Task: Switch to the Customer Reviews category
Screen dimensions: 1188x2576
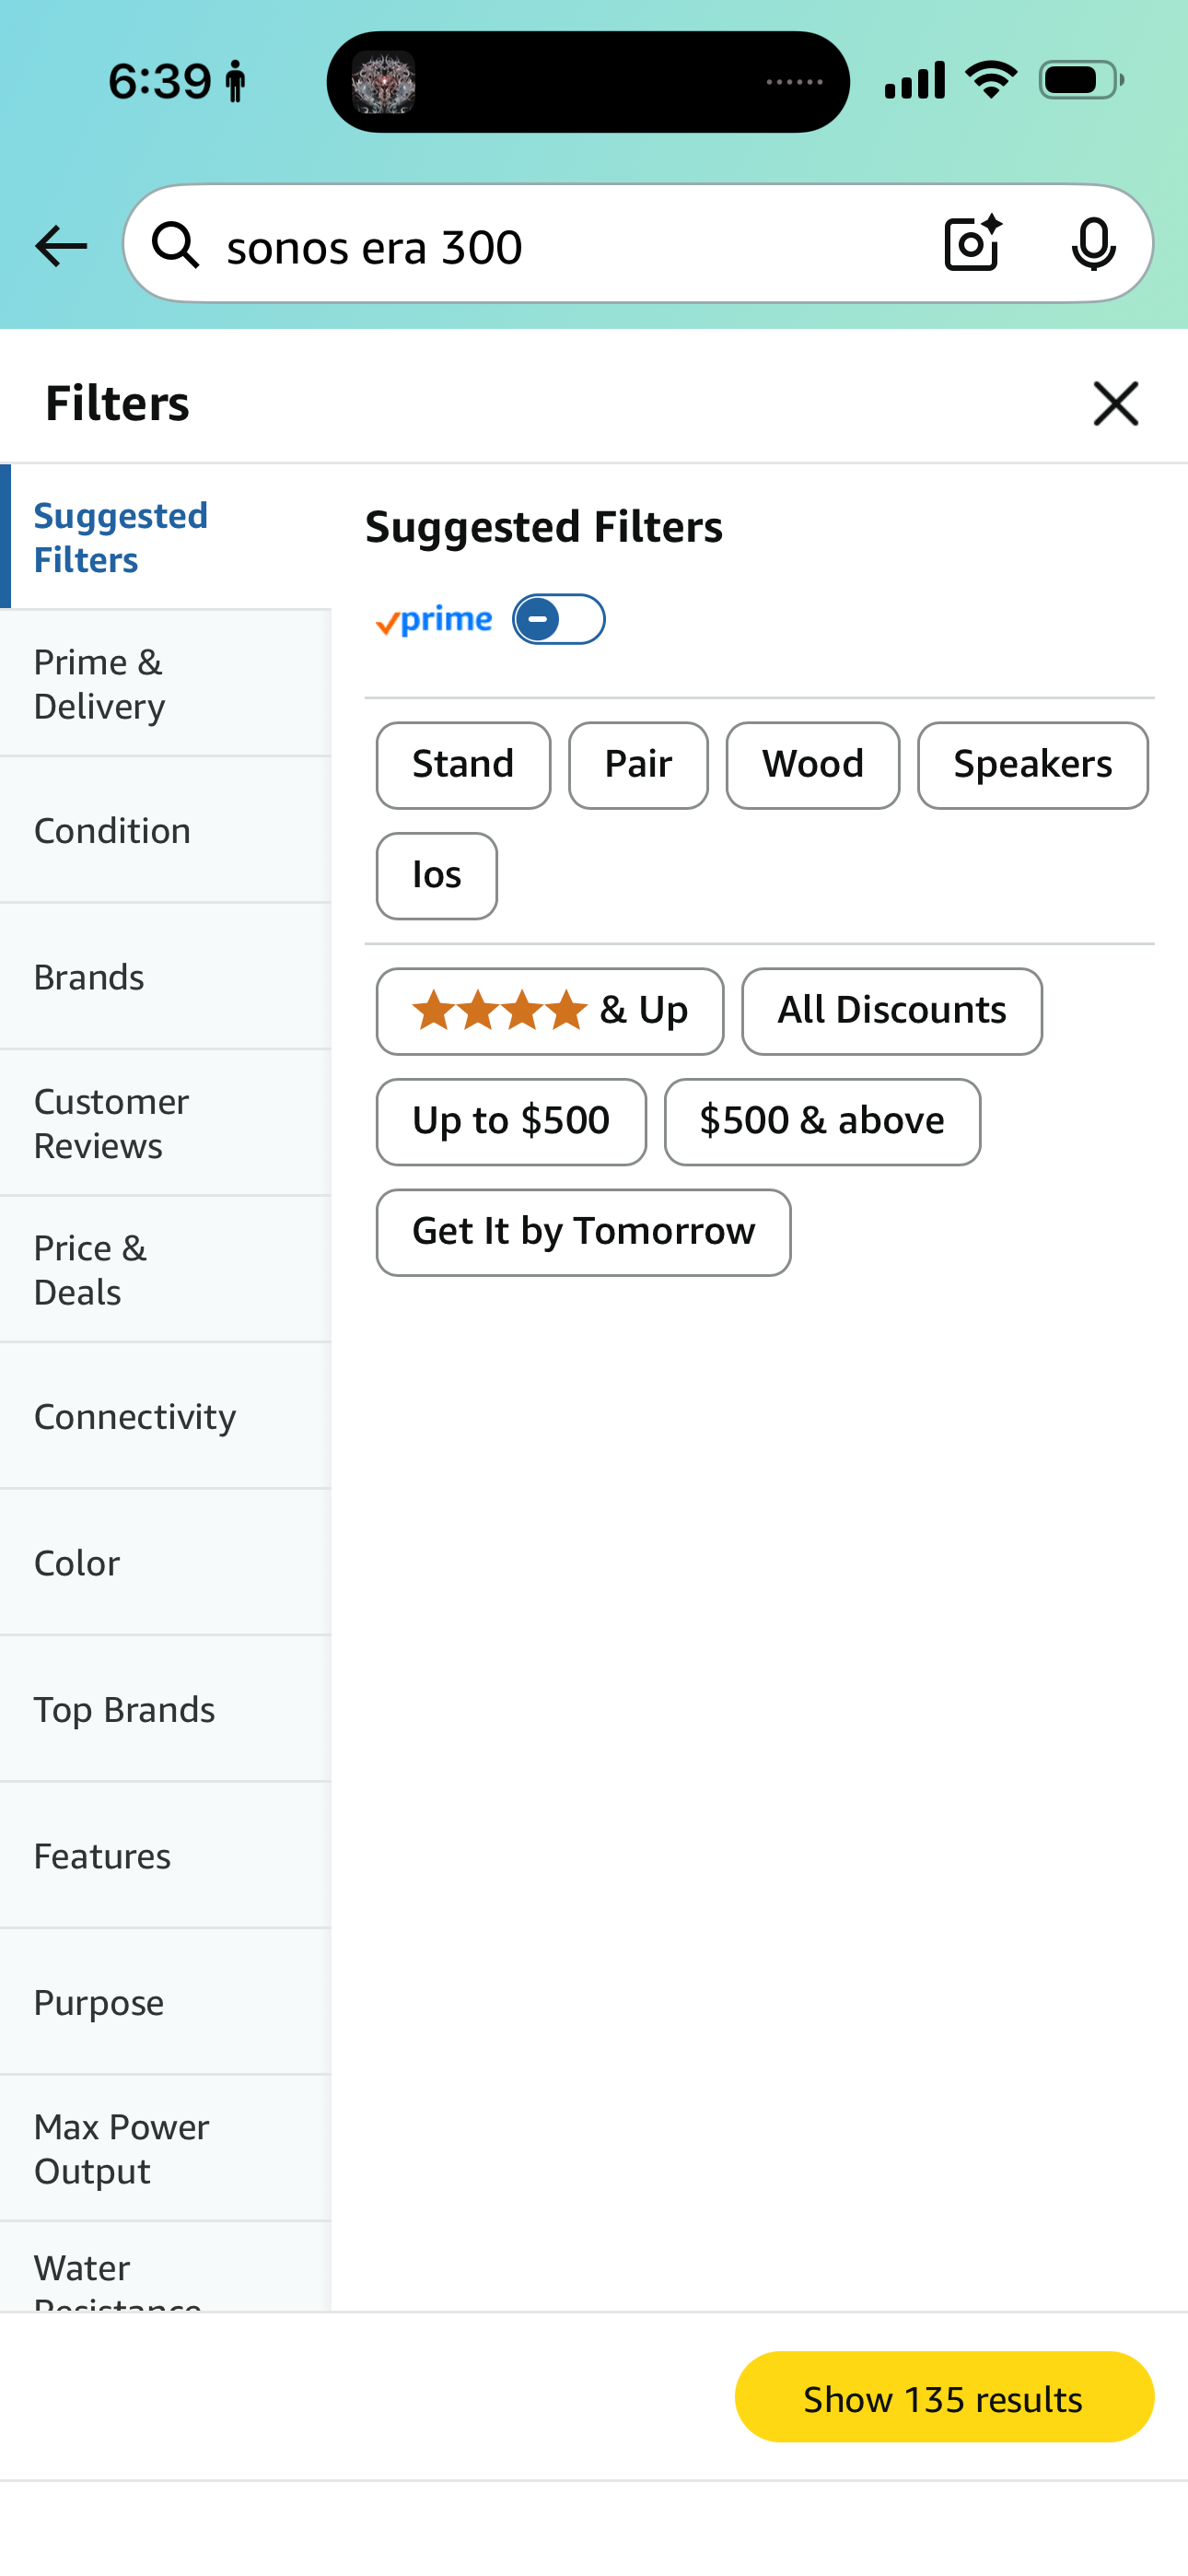Action: [166, 1123]
